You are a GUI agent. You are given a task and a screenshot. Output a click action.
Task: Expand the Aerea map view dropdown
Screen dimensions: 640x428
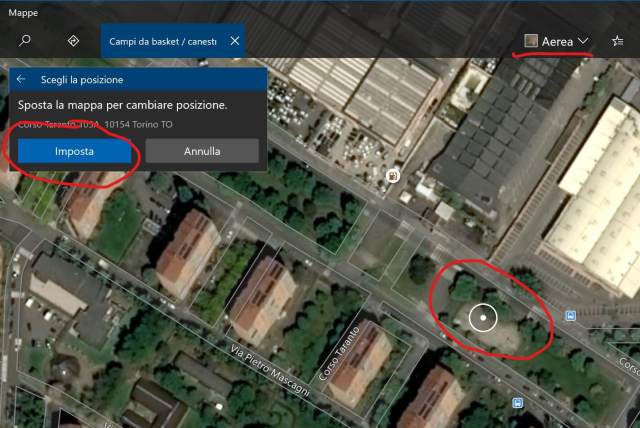(x=556, y=41)
